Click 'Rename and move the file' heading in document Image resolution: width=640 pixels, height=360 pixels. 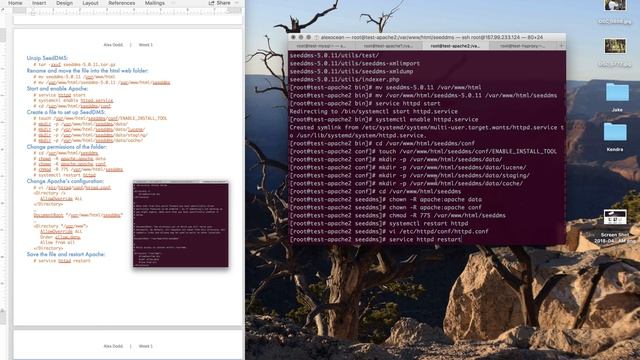tap(87, 71)
